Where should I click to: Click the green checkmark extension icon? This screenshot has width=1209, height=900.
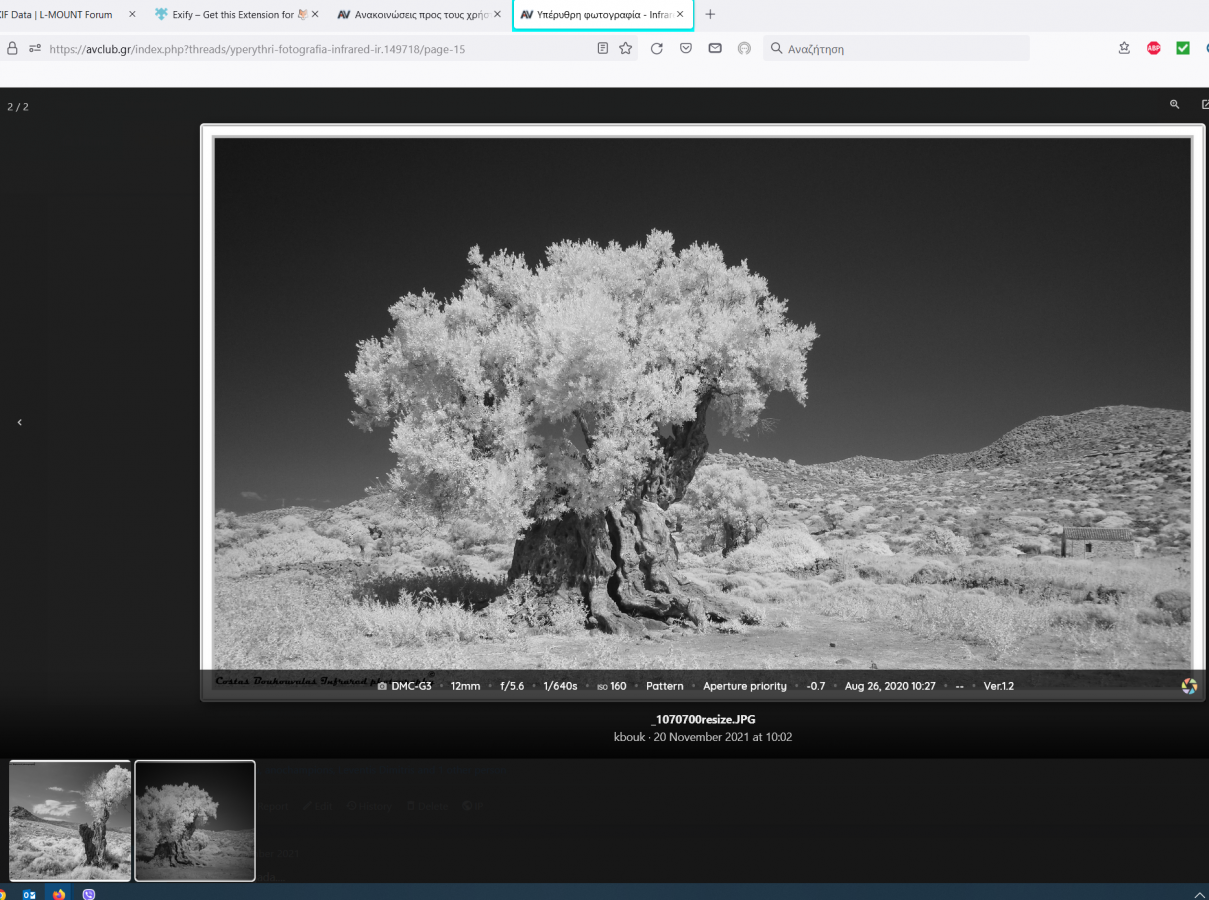click(1183, 48)
